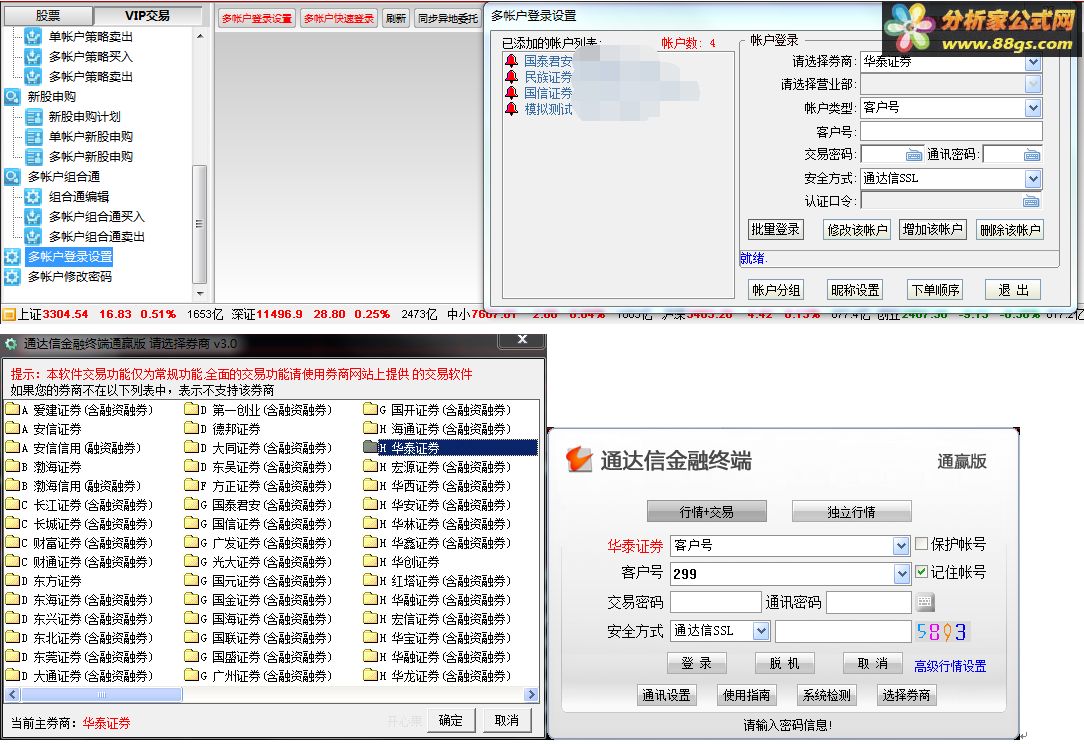This screenshot has width=1084, height=744.
Task: Click the 单帐户新股申购 icon
Action: tap(32, 137)
